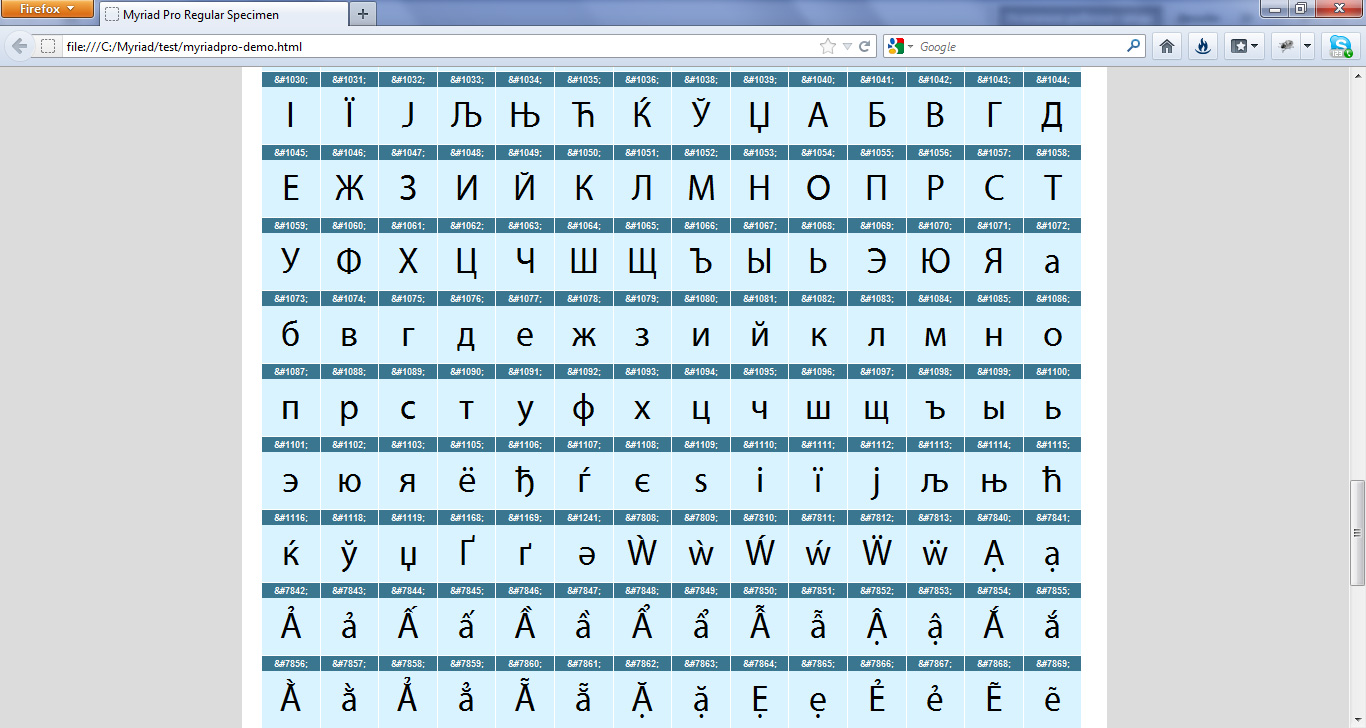Click the Cyrillic Ж glyph cell
Viewport: 1366px width, 728px height.
tap(349, 188)
